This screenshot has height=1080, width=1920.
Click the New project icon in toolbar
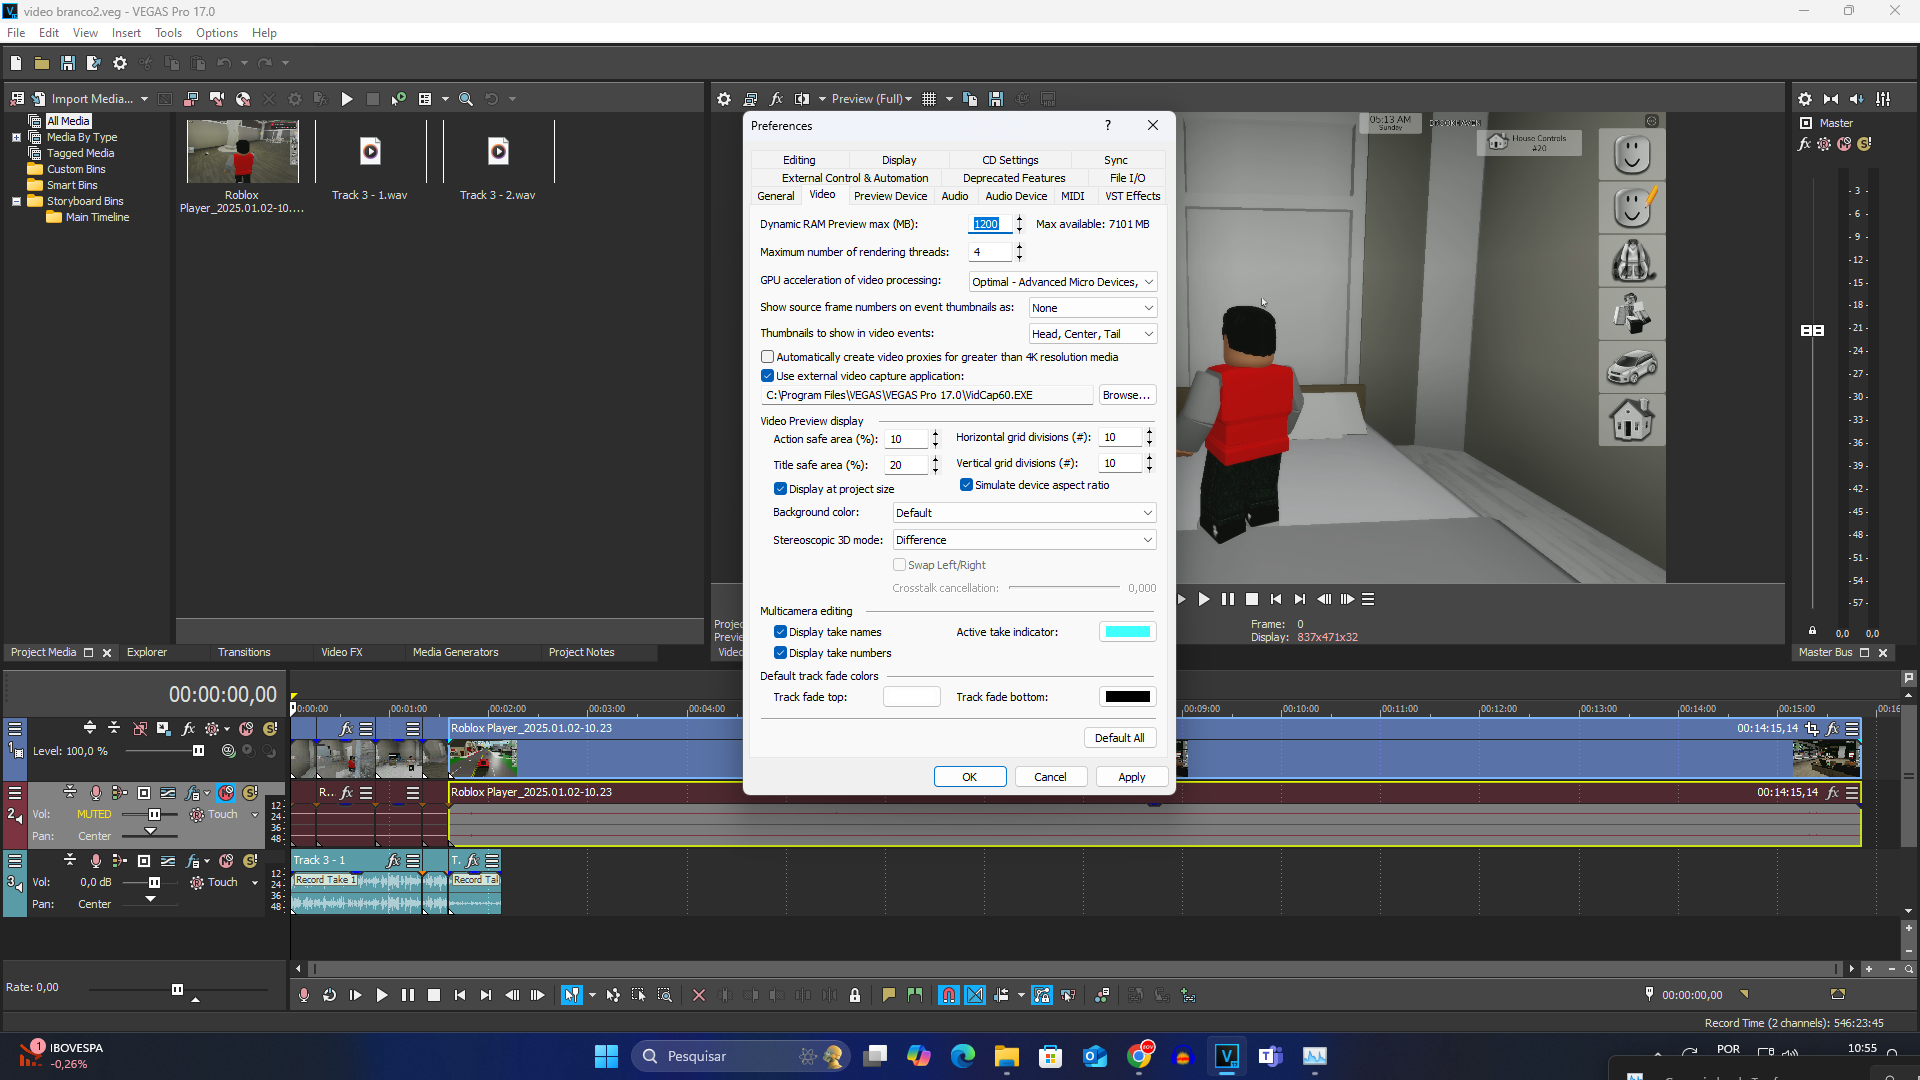16,63
